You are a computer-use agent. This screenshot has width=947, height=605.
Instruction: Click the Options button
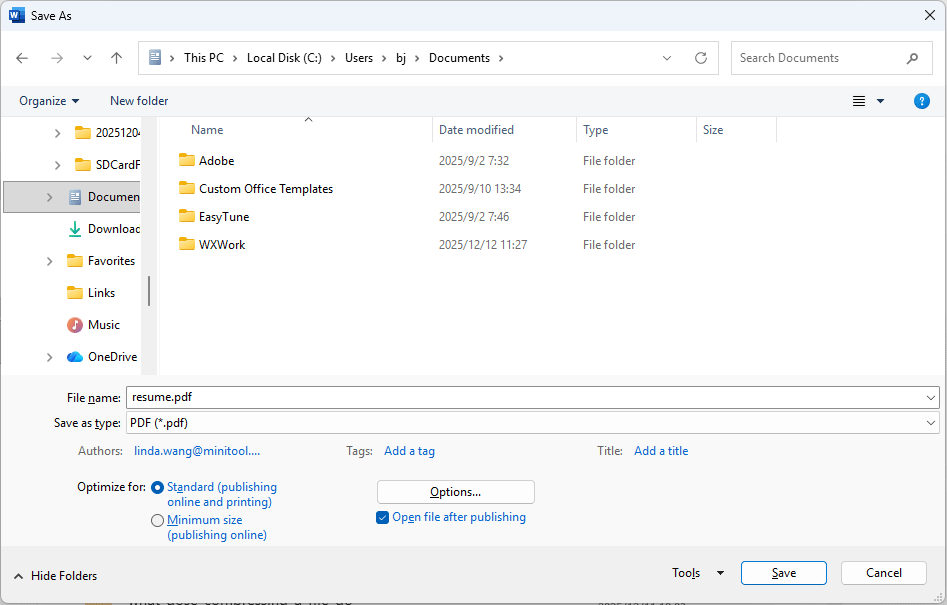coord(455,491)
